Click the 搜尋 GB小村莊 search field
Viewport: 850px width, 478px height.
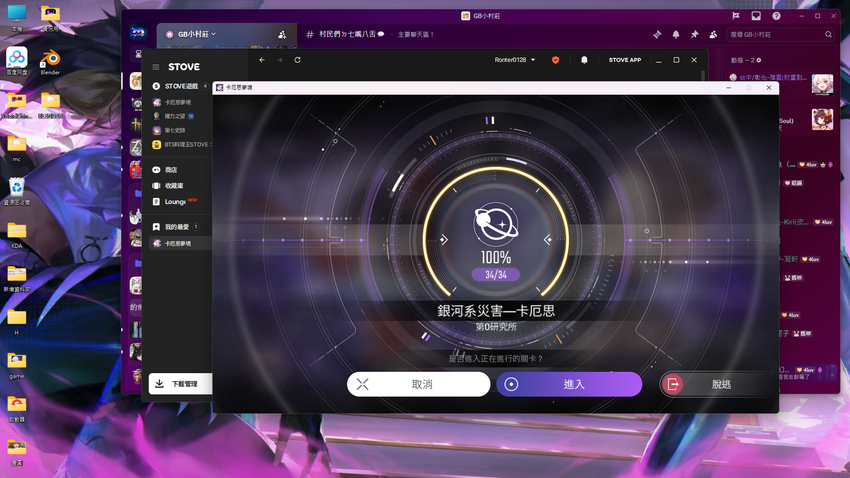click(x=780, y=34)
